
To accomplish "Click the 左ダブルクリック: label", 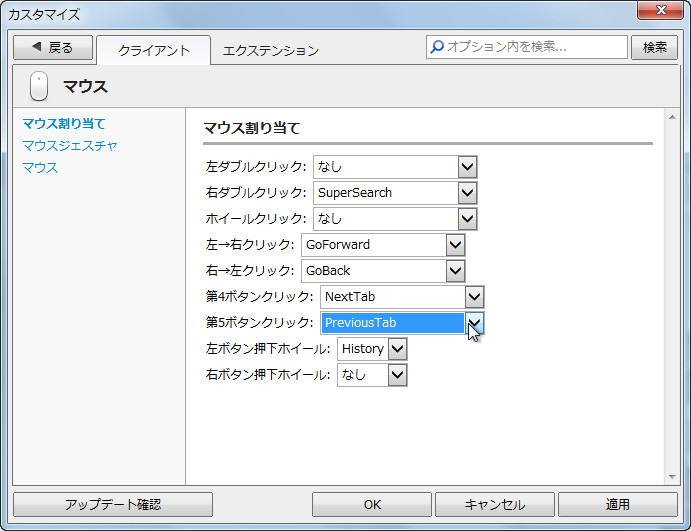I will click(x=256, y=167).
